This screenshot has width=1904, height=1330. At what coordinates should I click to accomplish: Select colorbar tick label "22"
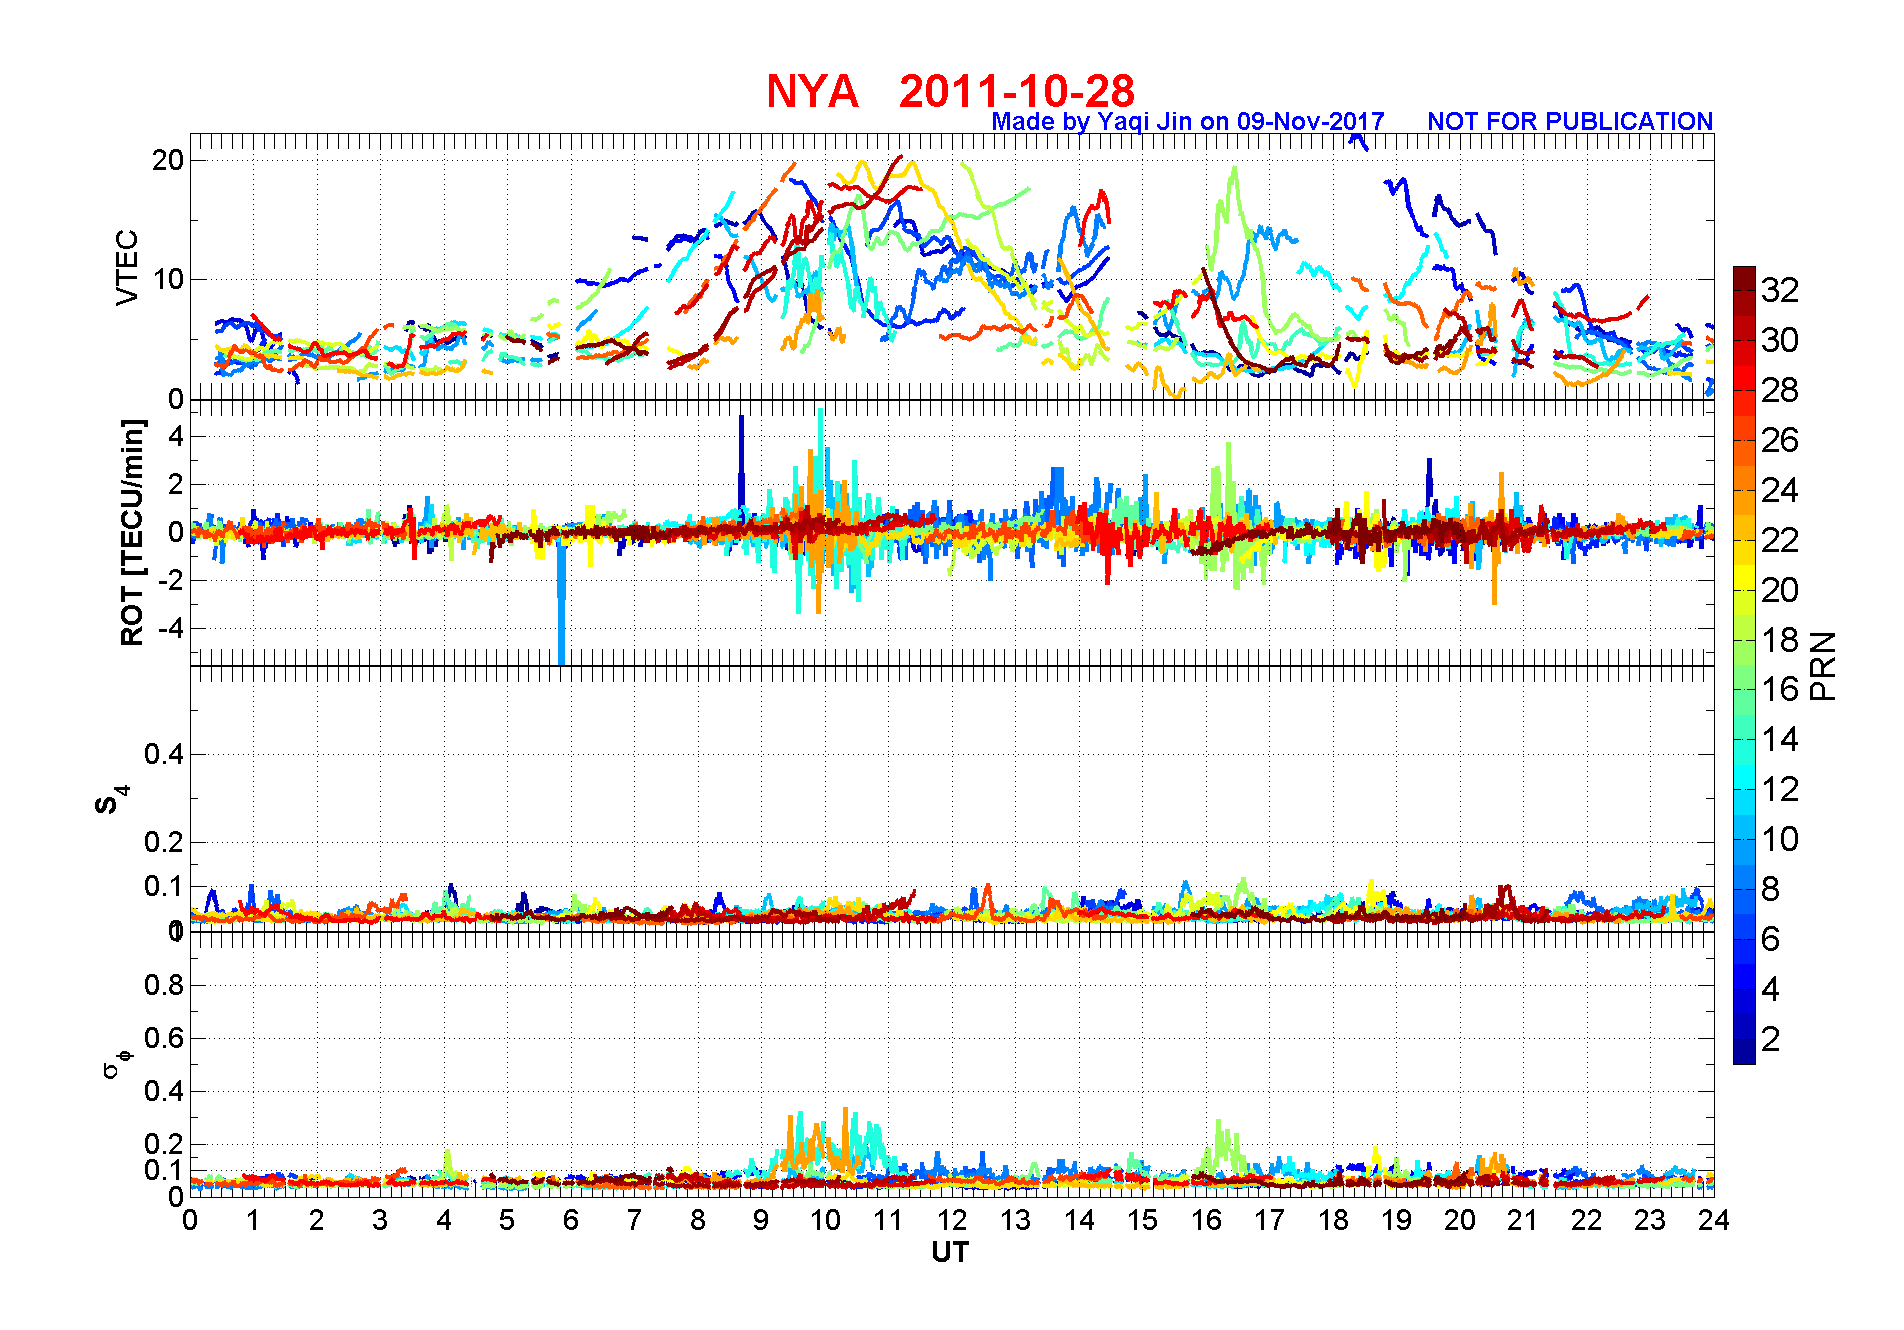[x=1780, y=540]
